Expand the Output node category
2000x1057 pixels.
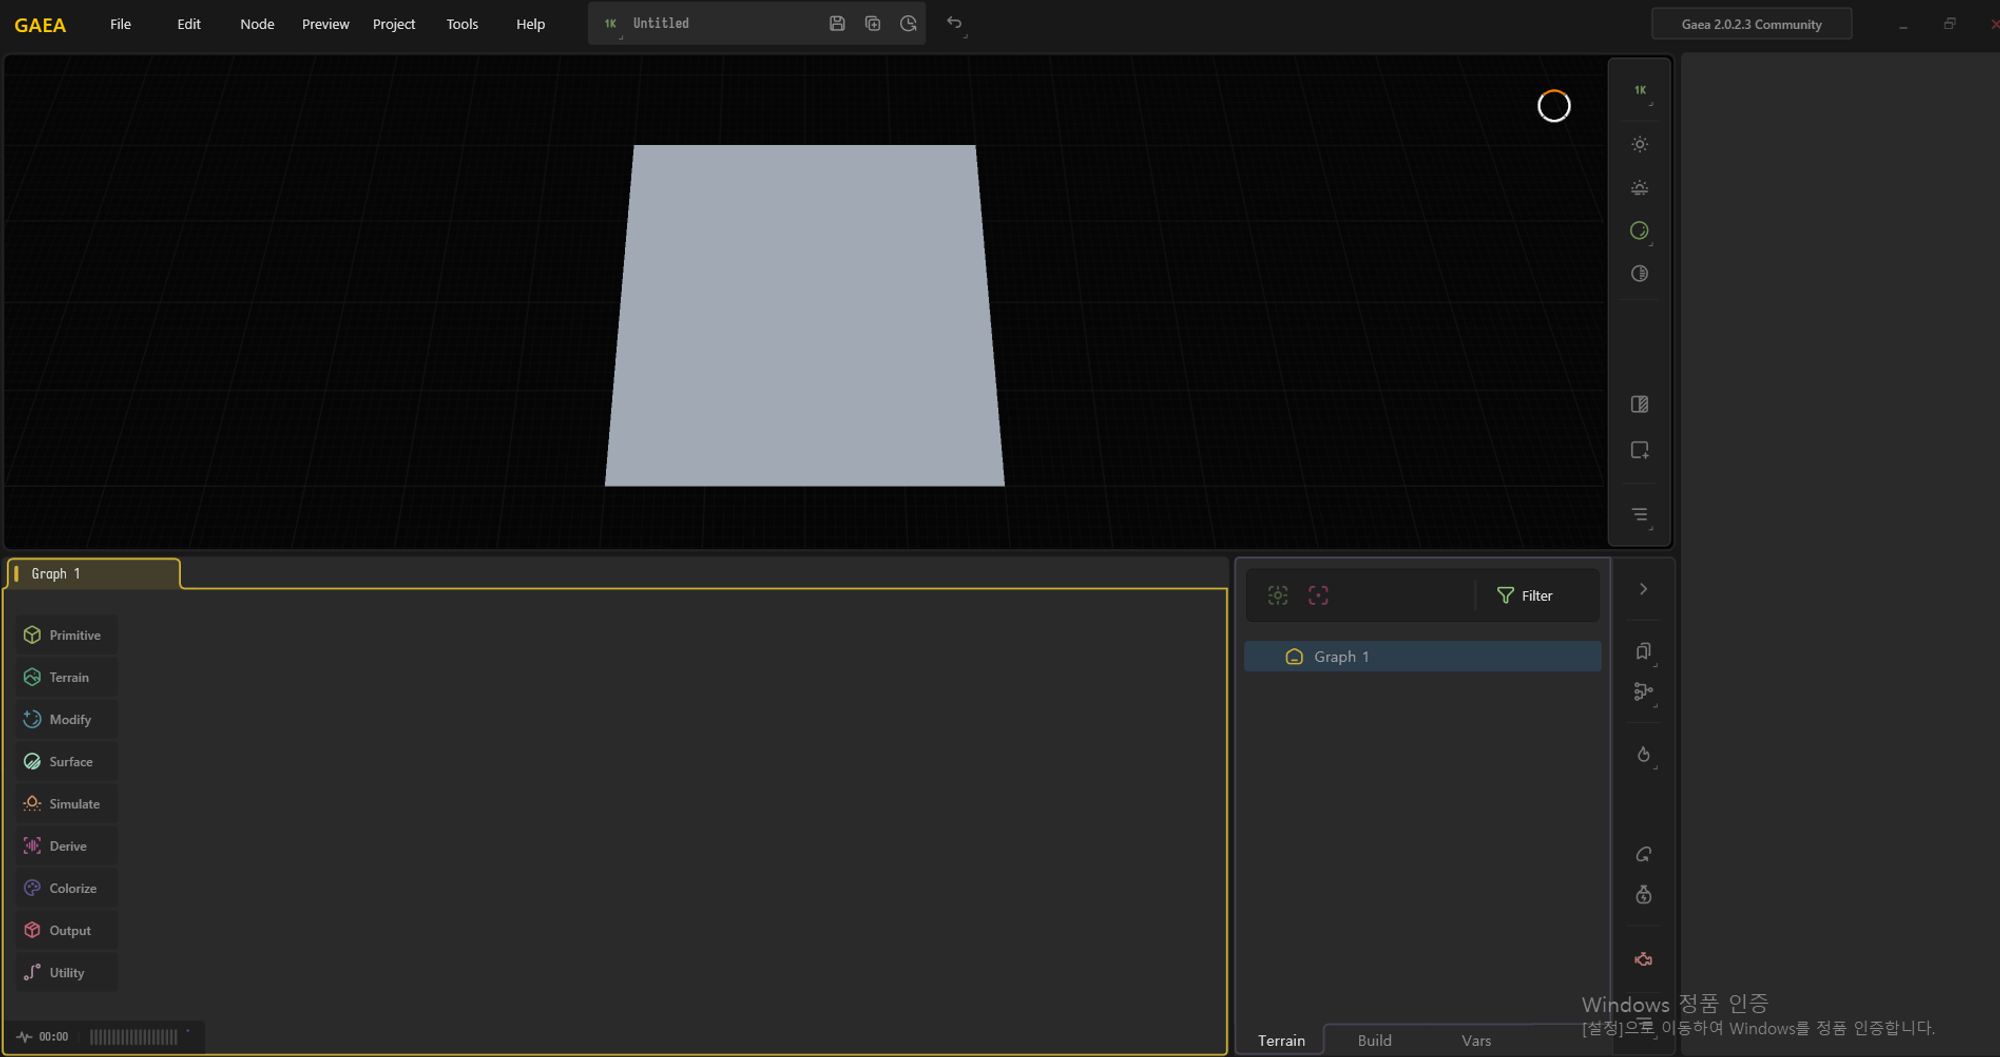tap(66, 930)
